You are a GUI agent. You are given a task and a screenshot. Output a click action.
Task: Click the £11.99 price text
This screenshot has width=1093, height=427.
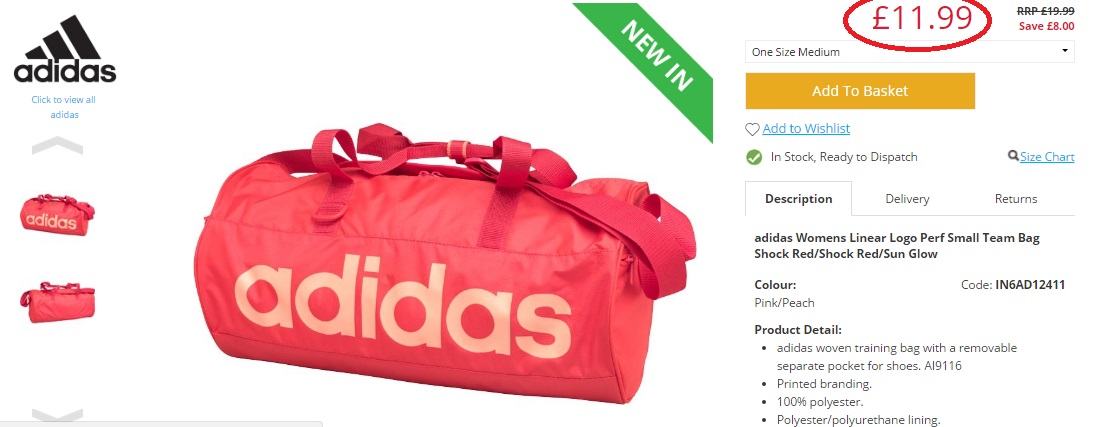pyautogui.click(x=922, y=18)
